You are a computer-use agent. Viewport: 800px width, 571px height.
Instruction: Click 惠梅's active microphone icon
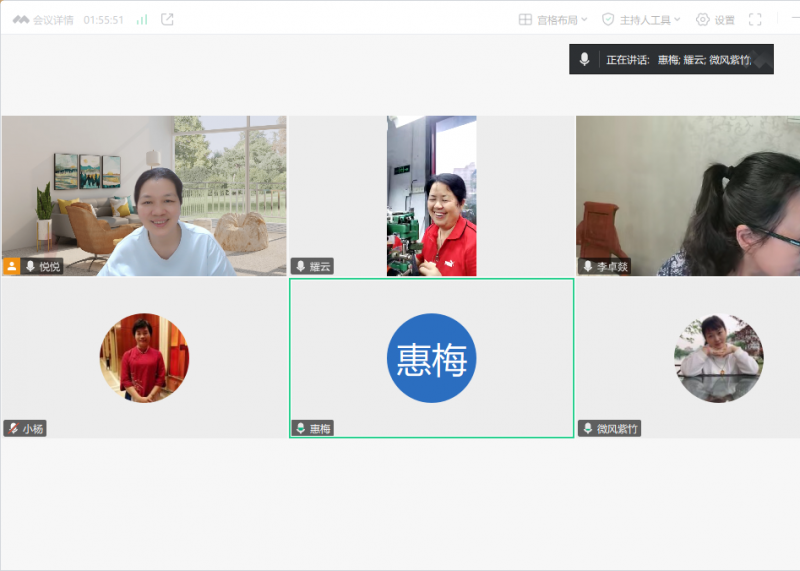coord(300,428)
